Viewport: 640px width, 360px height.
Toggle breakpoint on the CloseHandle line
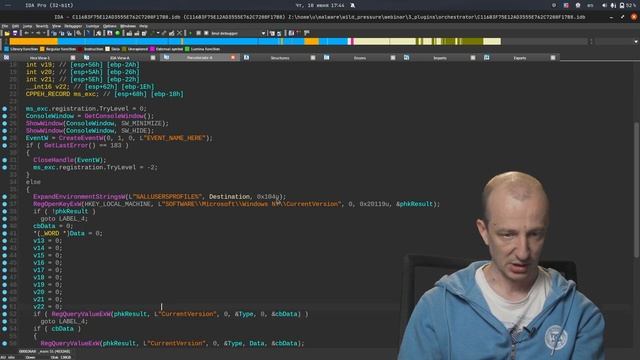pos(4,160)
